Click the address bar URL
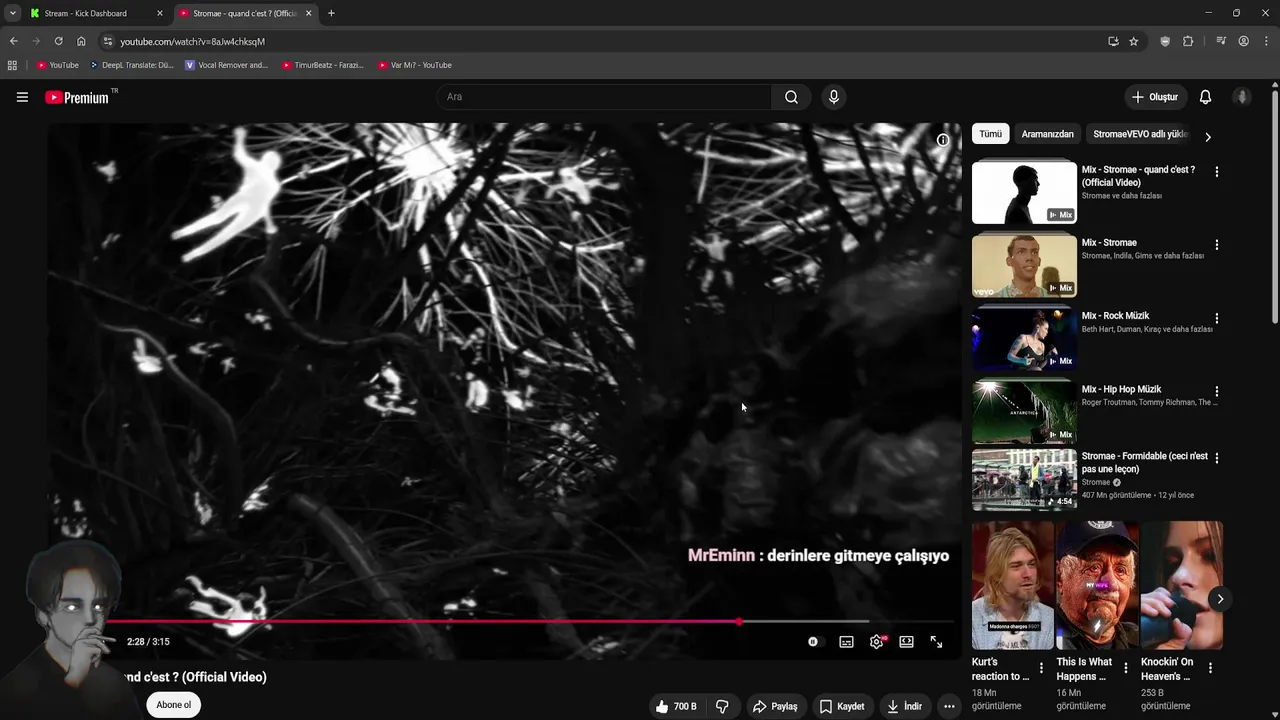Image resolution: width=1280 pixels, height=720 pixels. click(192, 42)
